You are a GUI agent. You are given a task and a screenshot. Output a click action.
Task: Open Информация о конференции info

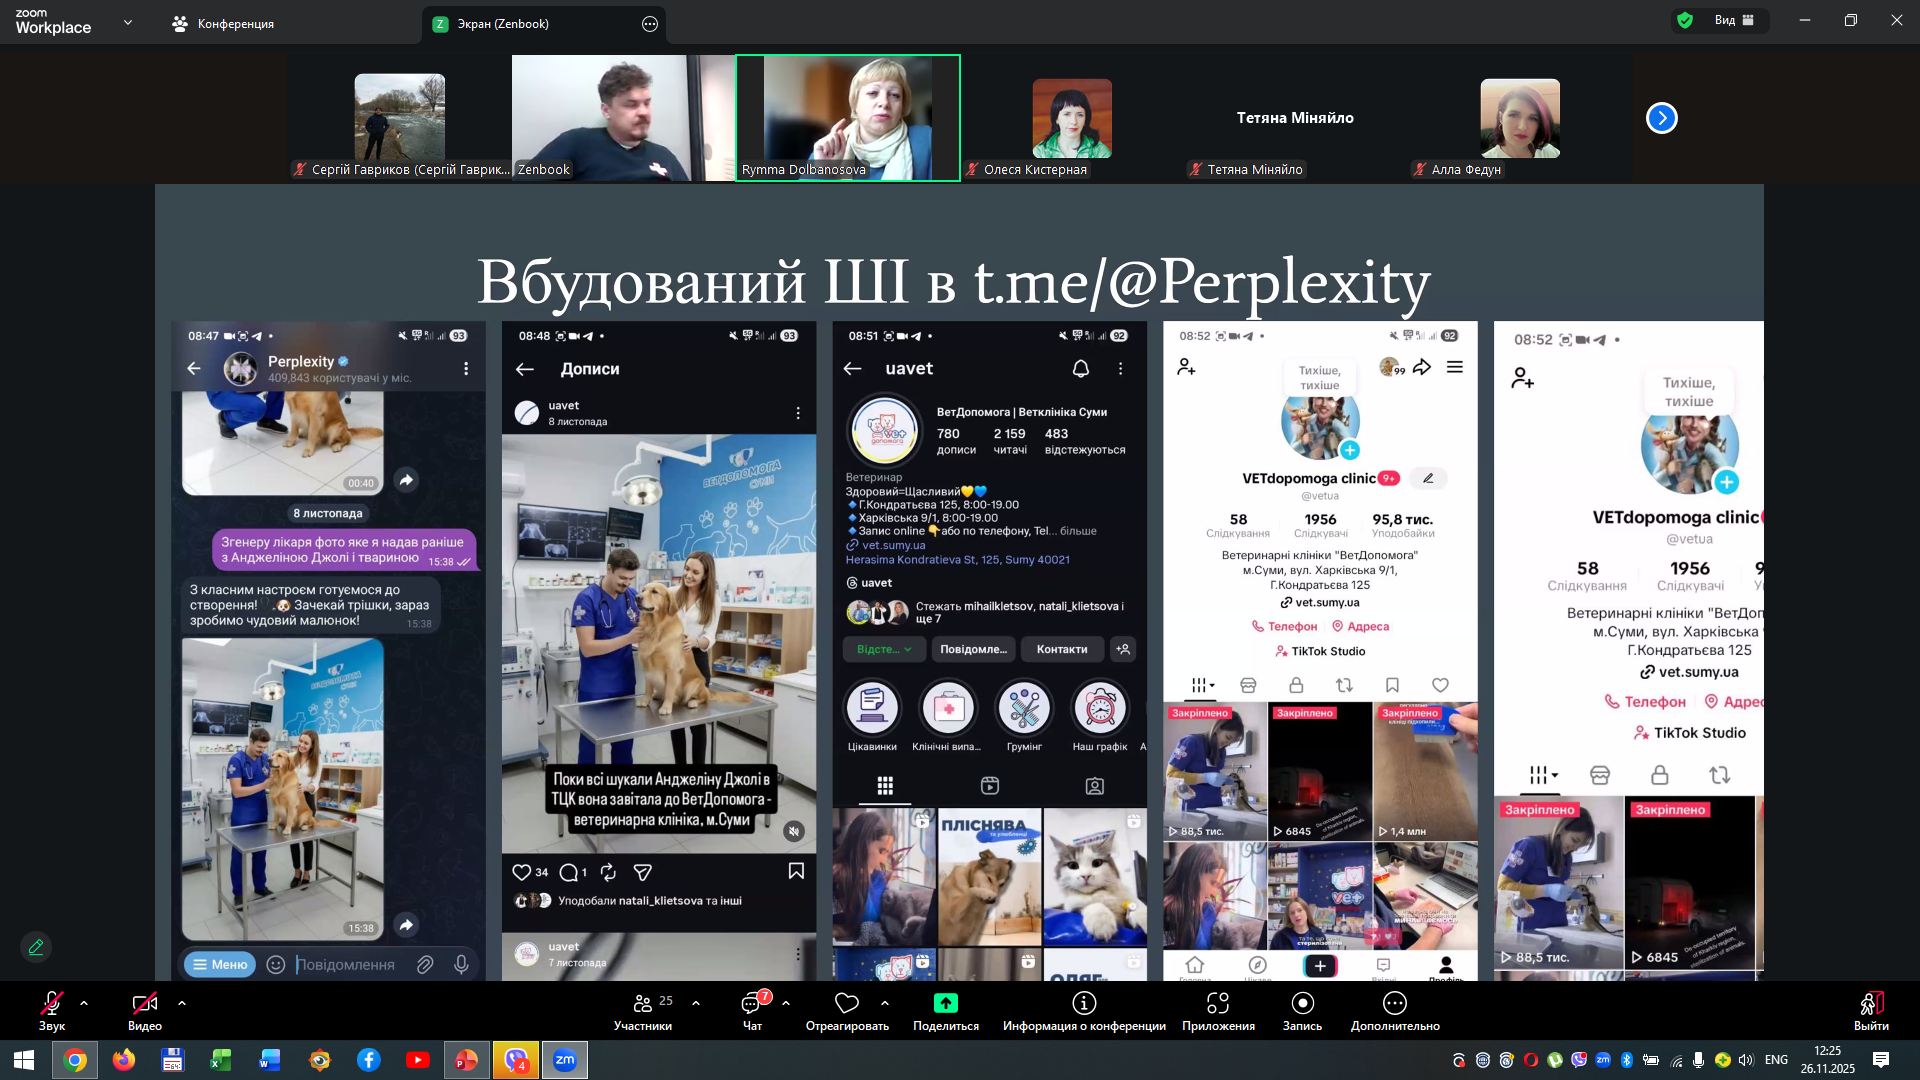(1083, 1003)
